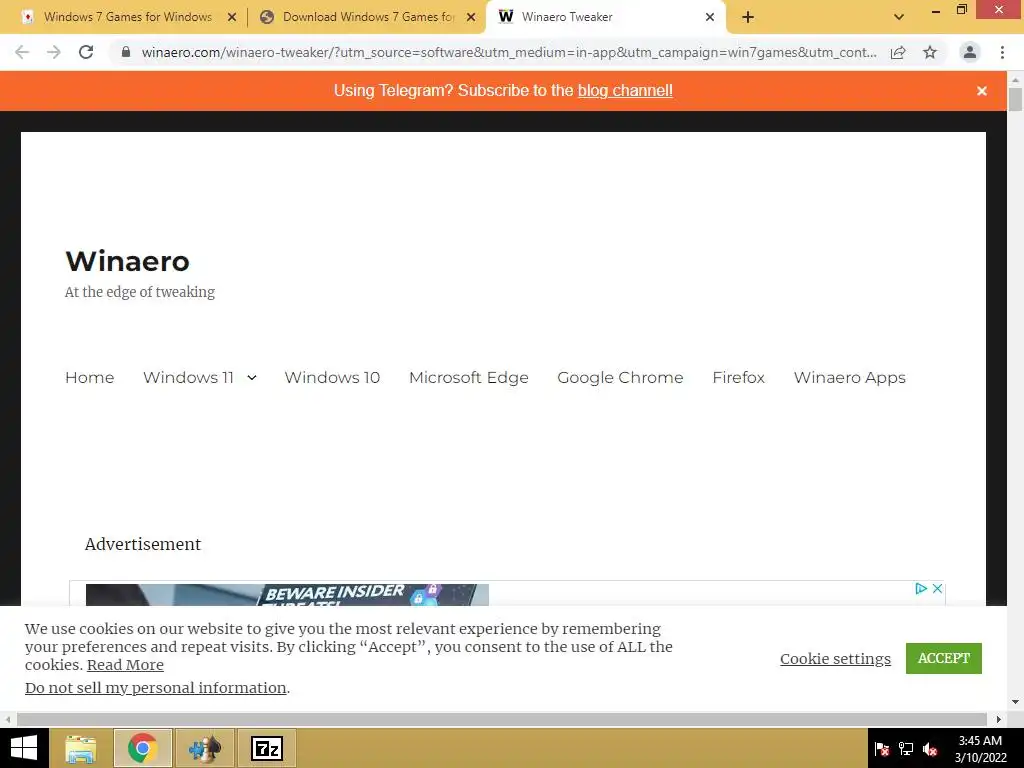The width and height of the screenshot is (1024, 768).
Task: Open the Chrome three-dot menu
Action: pyautogui.click(x=1002, y=52)
